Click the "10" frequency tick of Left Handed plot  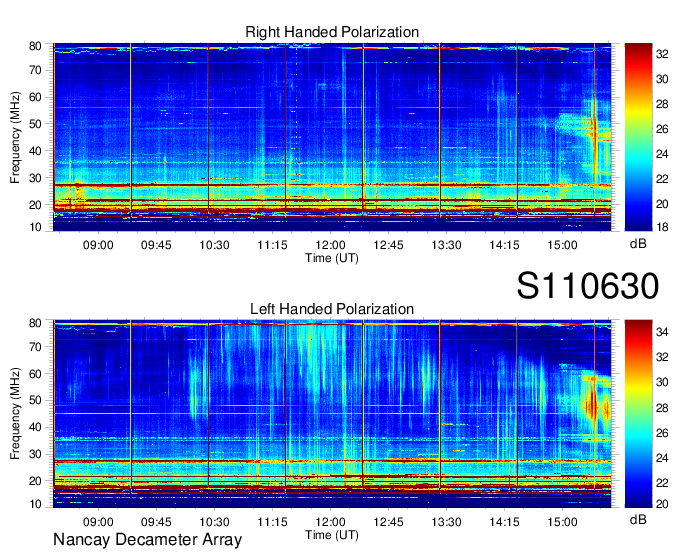(x=35, y=504)
